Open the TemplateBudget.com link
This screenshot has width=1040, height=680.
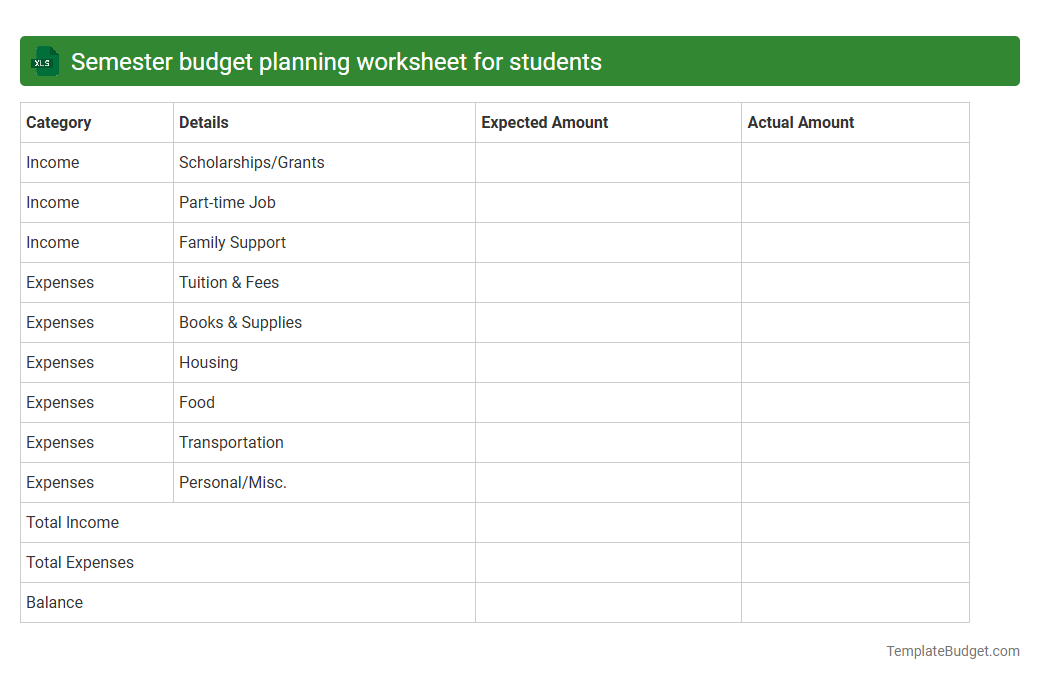952,650
